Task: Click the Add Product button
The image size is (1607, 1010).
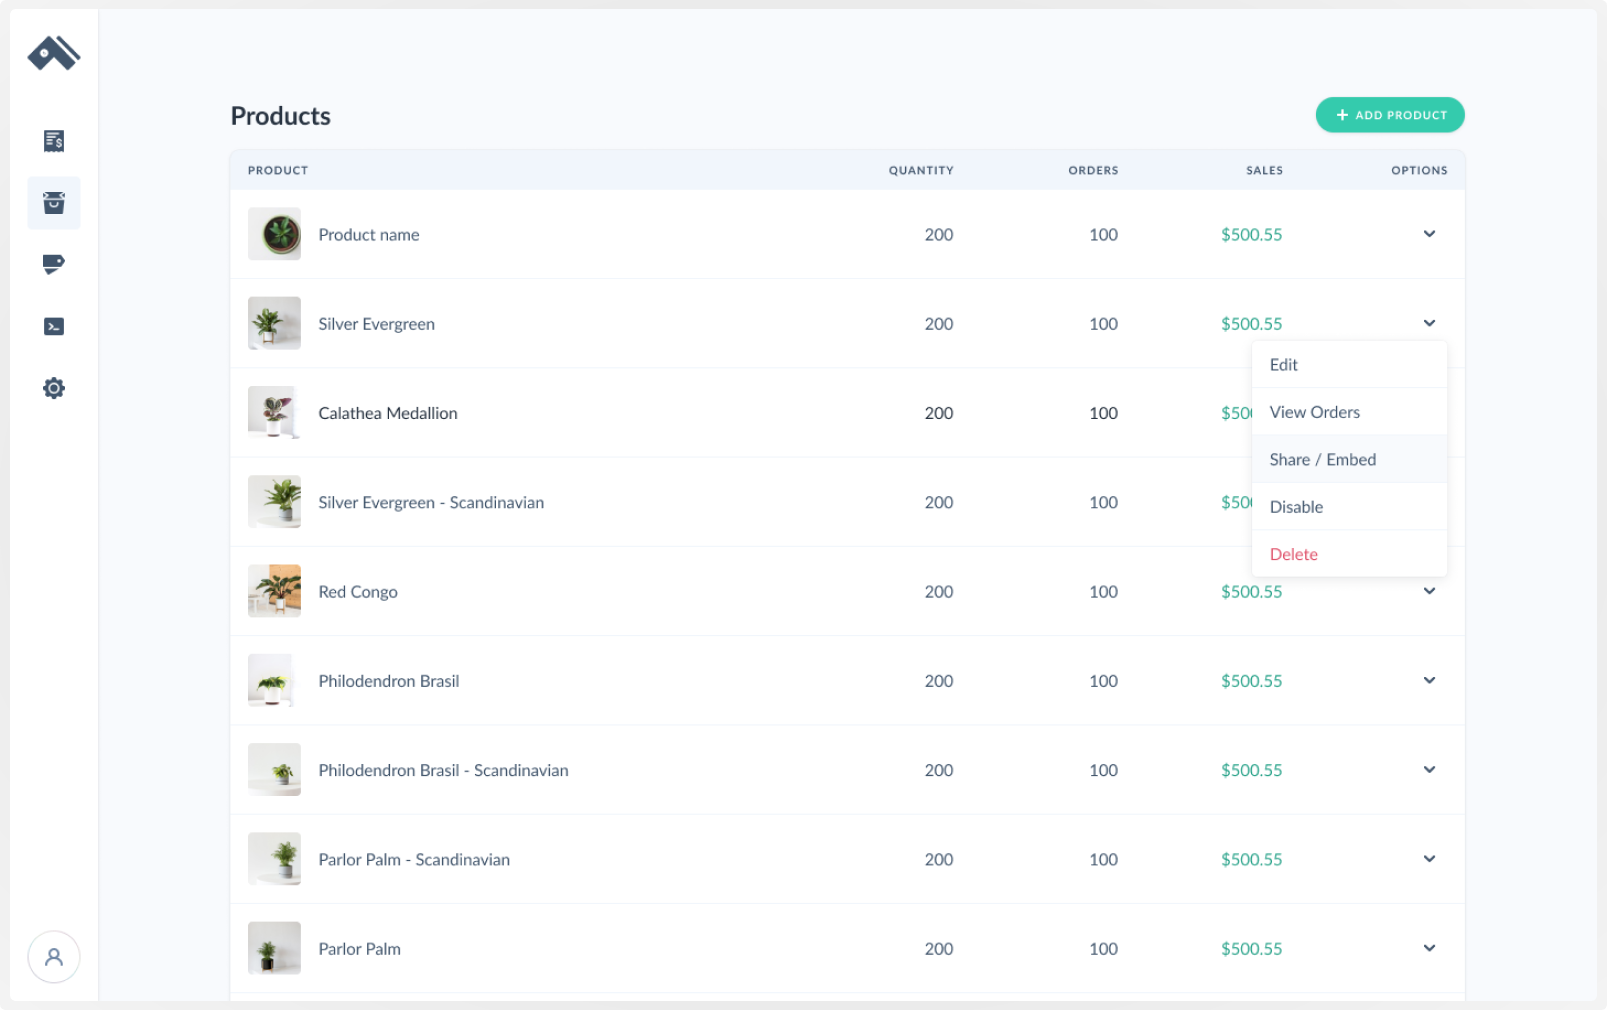Action: pos(1390,115)
